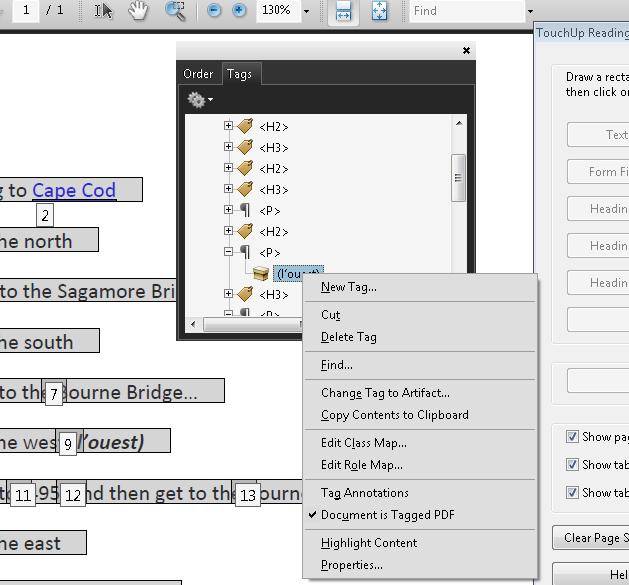Screen dimensions: 629x585
Task: Enable scrolling page fit-width mode
Action: 343,11
